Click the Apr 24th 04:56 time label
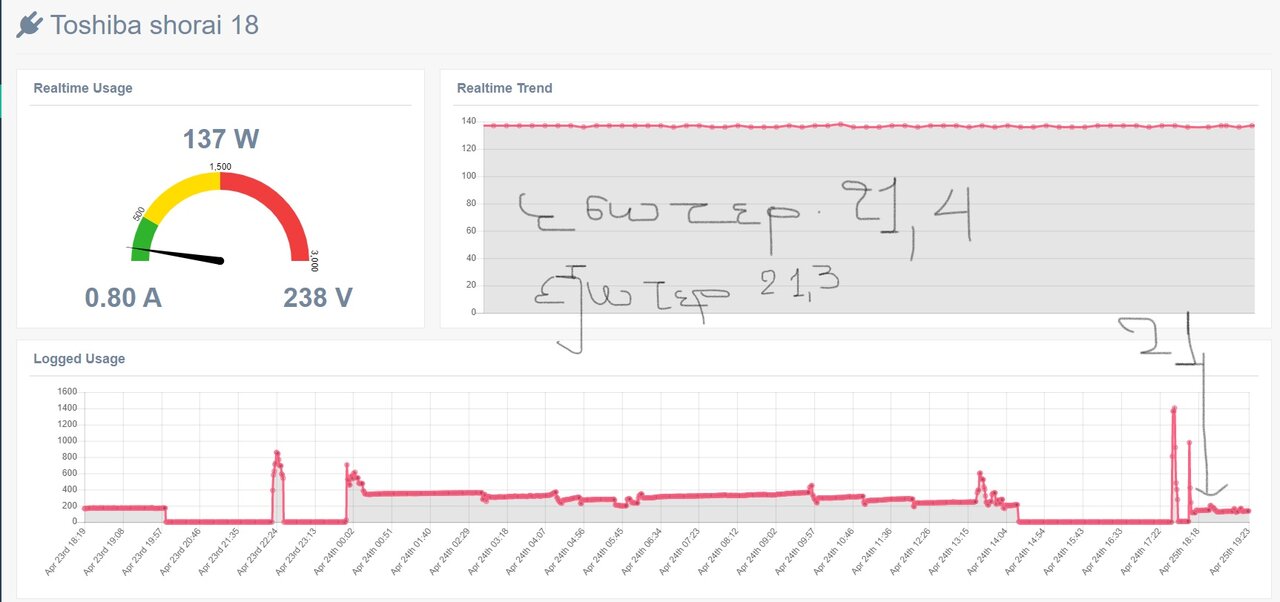Screen dimensions: 1280x602 tap(565, 551)
